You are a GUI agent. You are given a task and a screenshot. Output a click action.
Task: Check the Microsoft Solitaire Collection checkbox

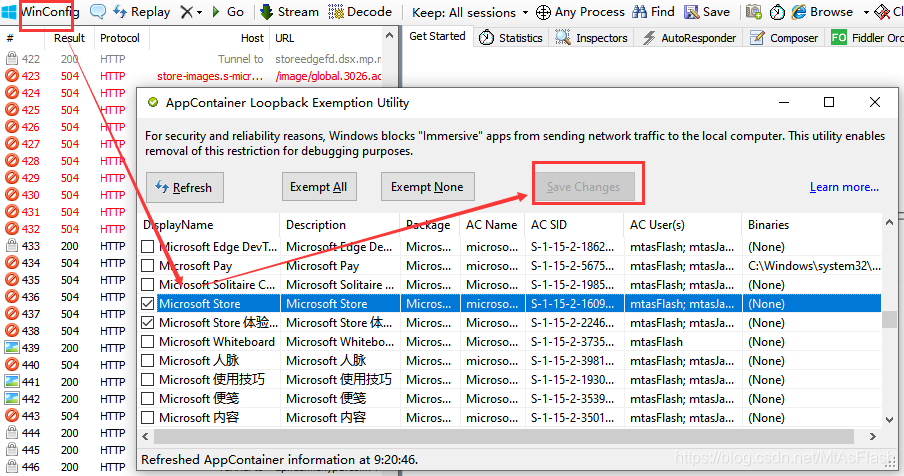point(148,285)
